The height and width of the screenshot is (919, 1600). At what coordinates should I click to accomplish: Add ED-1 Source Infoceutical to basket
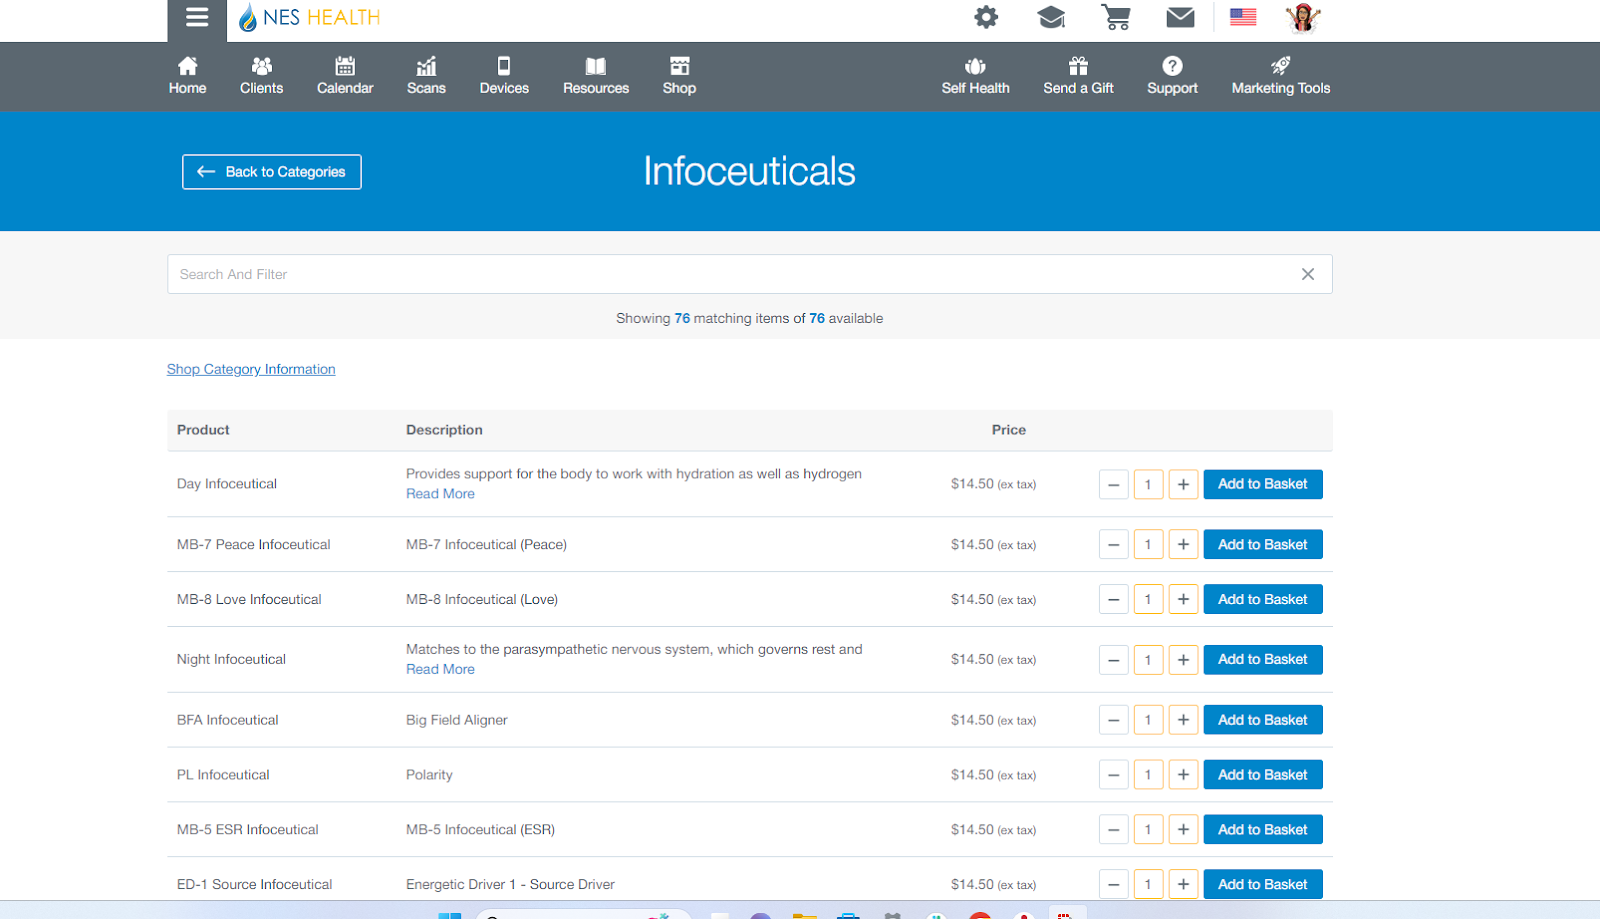pyautogui.click(x=1263, y=885)
